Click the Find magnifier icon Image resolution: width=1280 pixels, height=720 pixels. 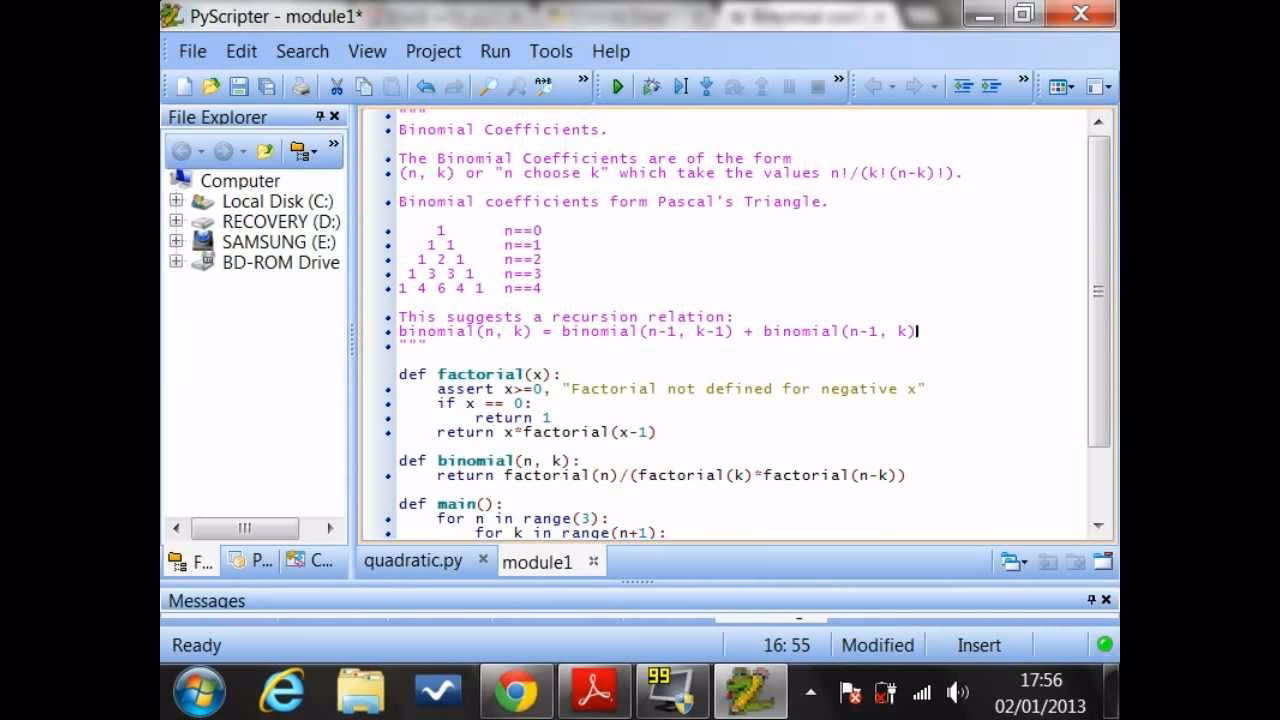(488, 87)
